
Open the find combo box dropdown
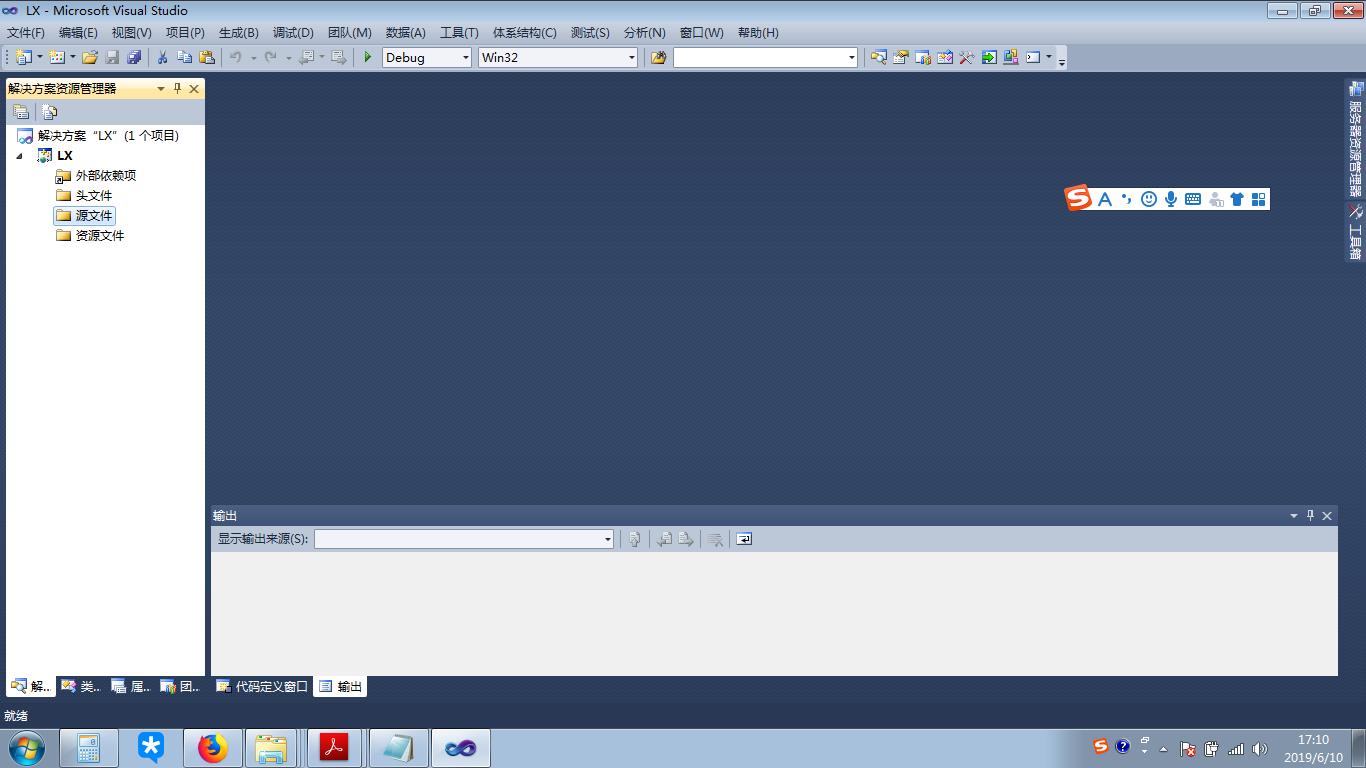pyautogui.click(x=851, y=57)
